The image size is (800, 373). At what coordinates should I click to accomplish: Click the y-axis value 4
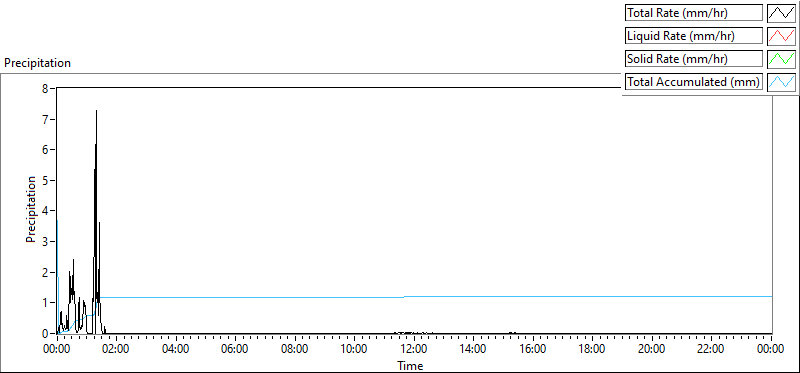pyautogui.click(x=45, y=211)
